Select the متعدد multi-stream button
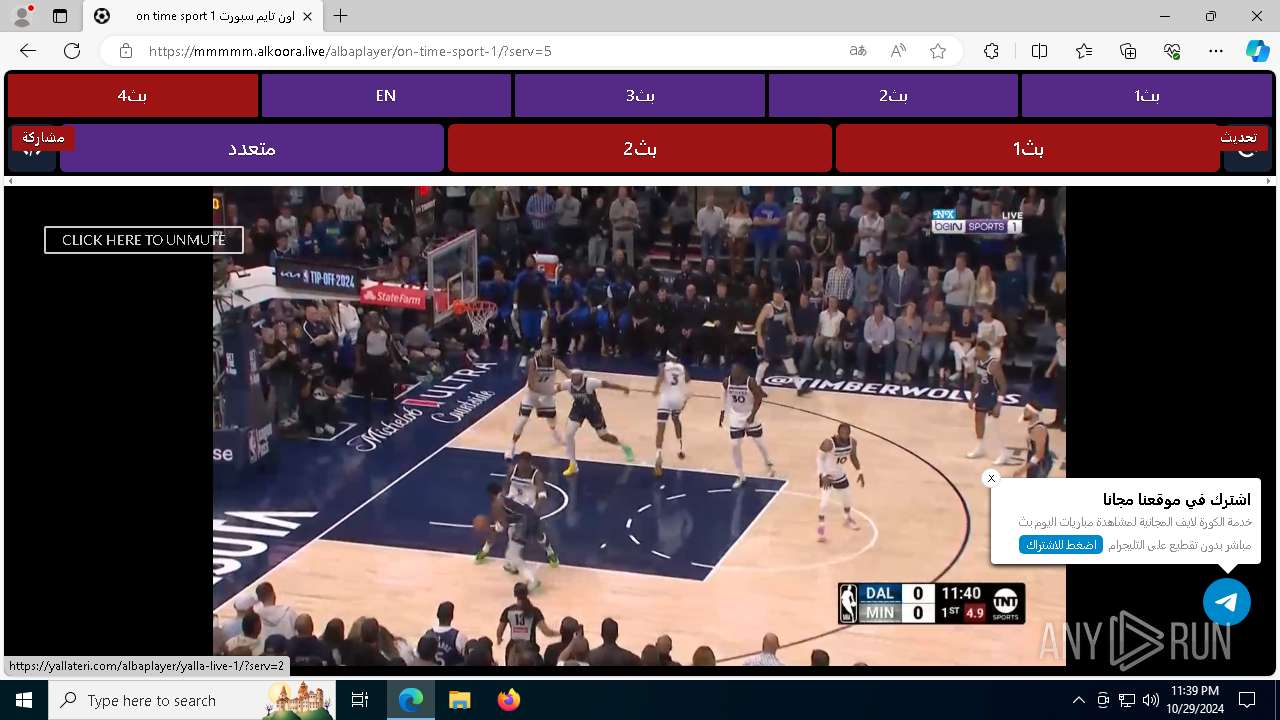The width and height of the screenshot is (1280, 720). [x=252, y=148]
